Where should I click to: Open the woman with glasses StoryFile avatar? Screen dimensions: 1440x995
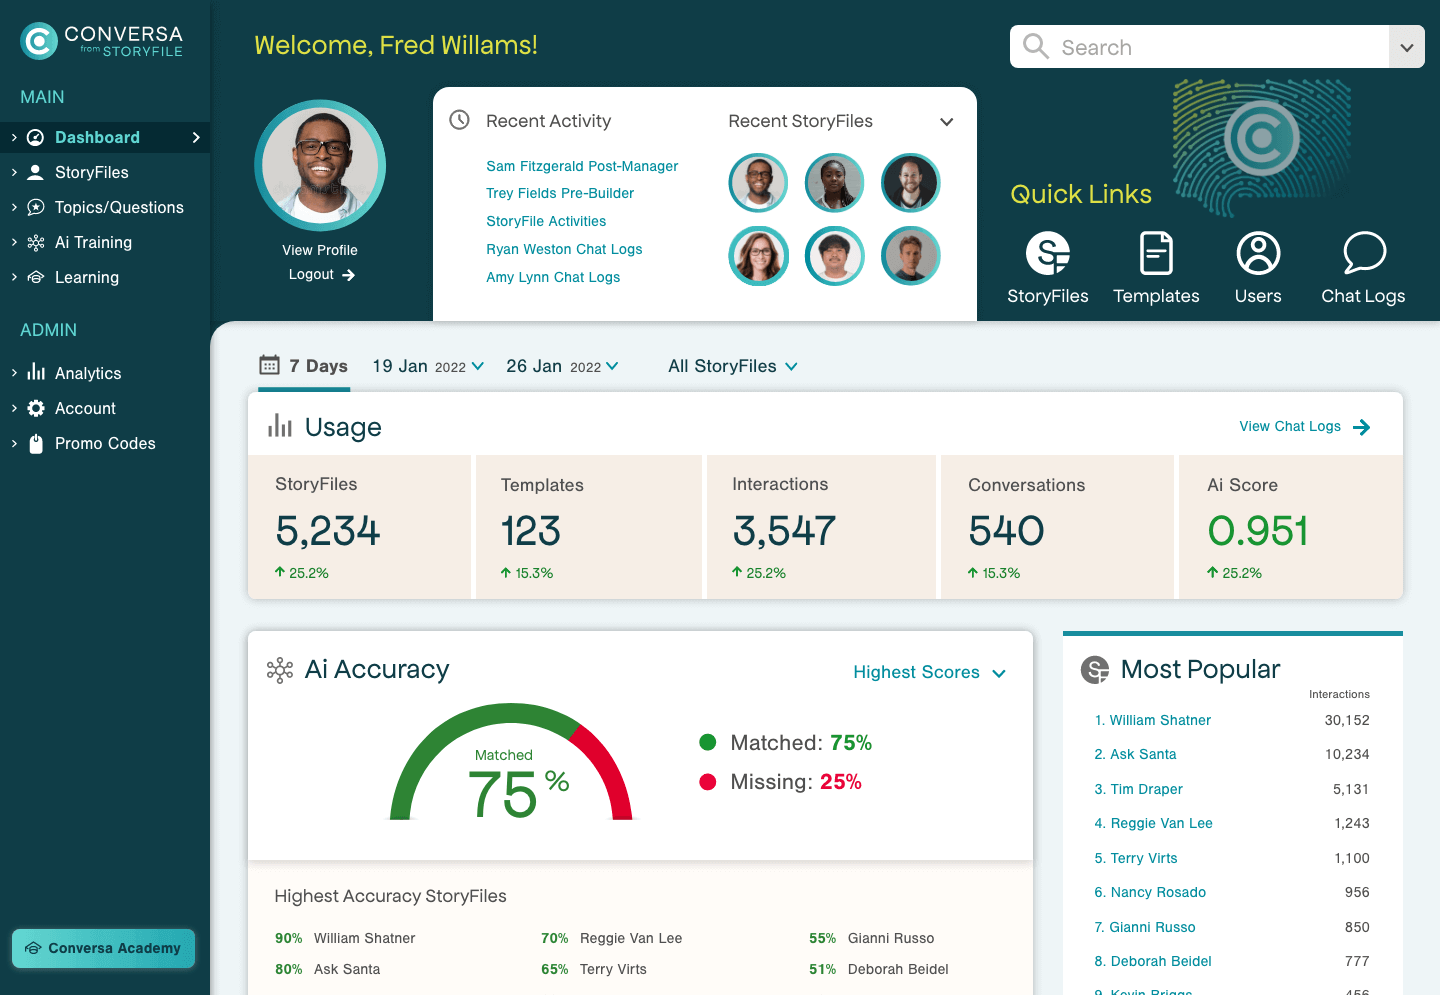pos(758,256)
